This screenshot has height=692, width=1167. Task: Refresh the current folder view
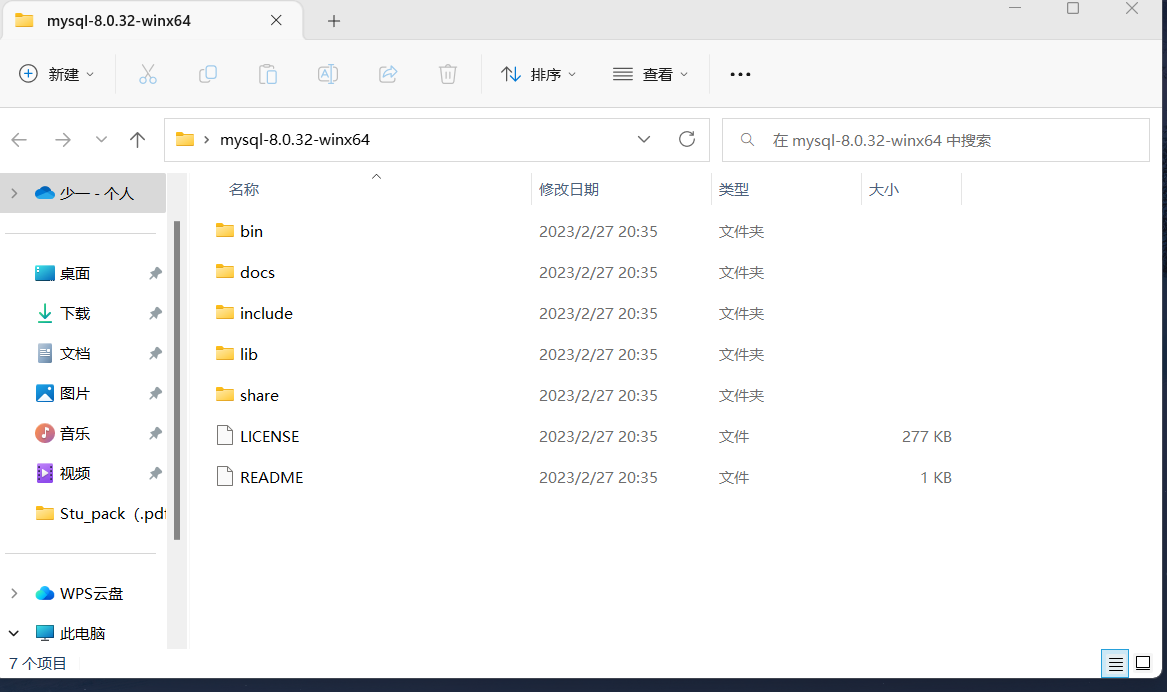[687, 139]
